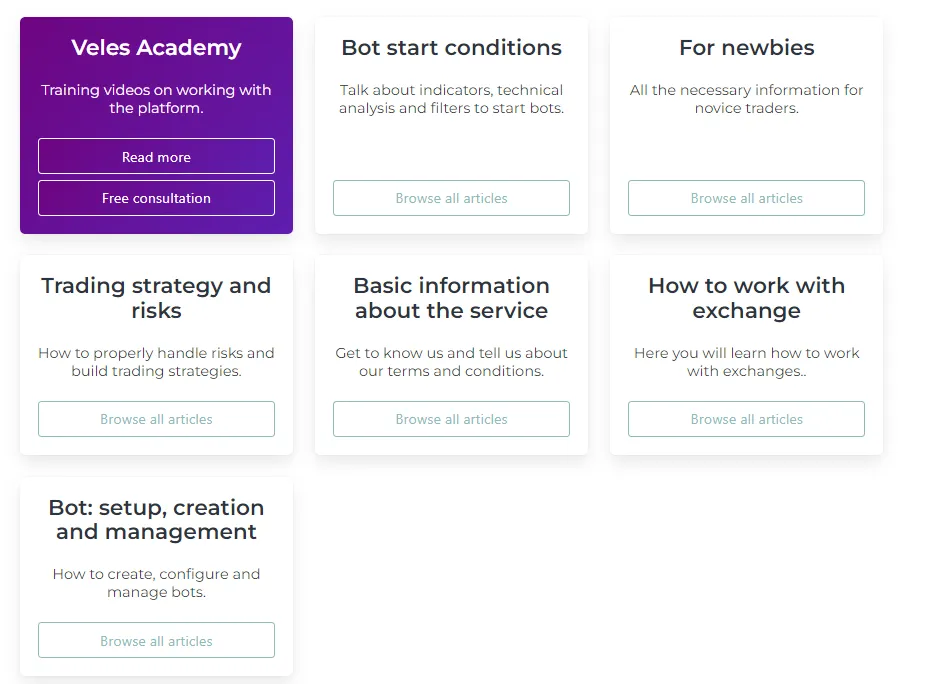Request a Free consultation

[156, 198]
